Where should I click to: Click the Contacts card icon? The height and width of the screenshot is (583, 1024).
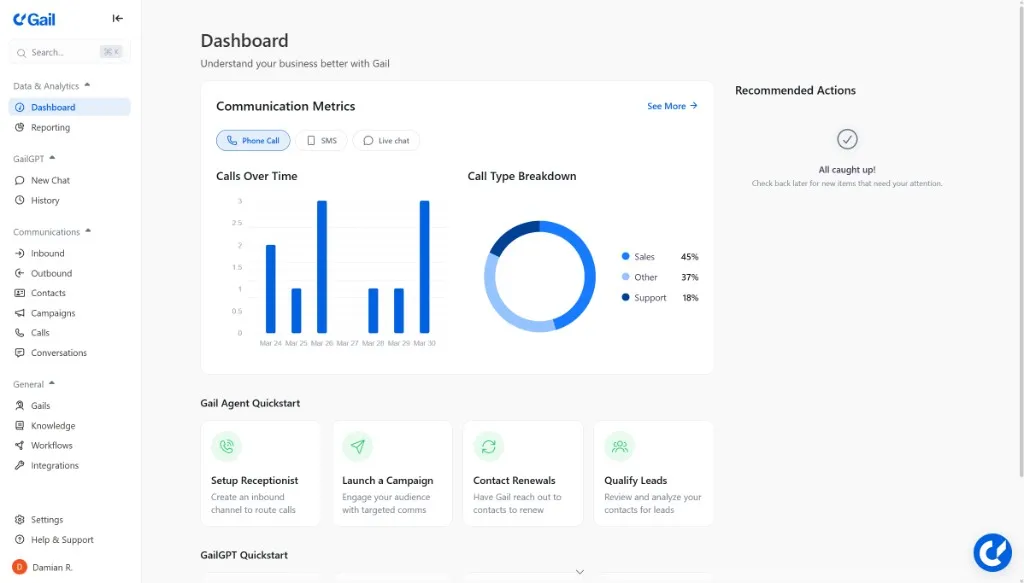20,293
